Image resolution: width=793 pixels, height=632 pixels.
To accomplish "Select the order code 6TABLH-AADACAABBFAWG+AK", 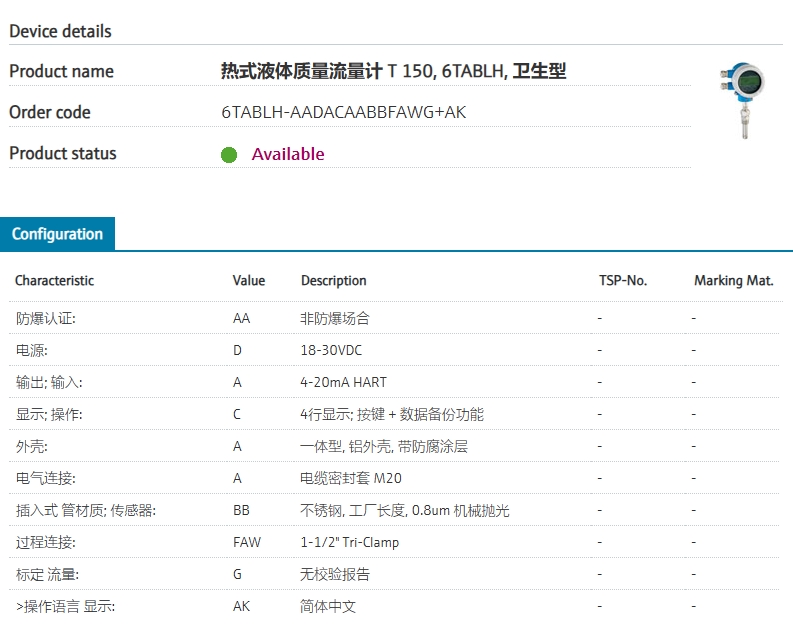I will pyautogui.click(x=343, y=112).
